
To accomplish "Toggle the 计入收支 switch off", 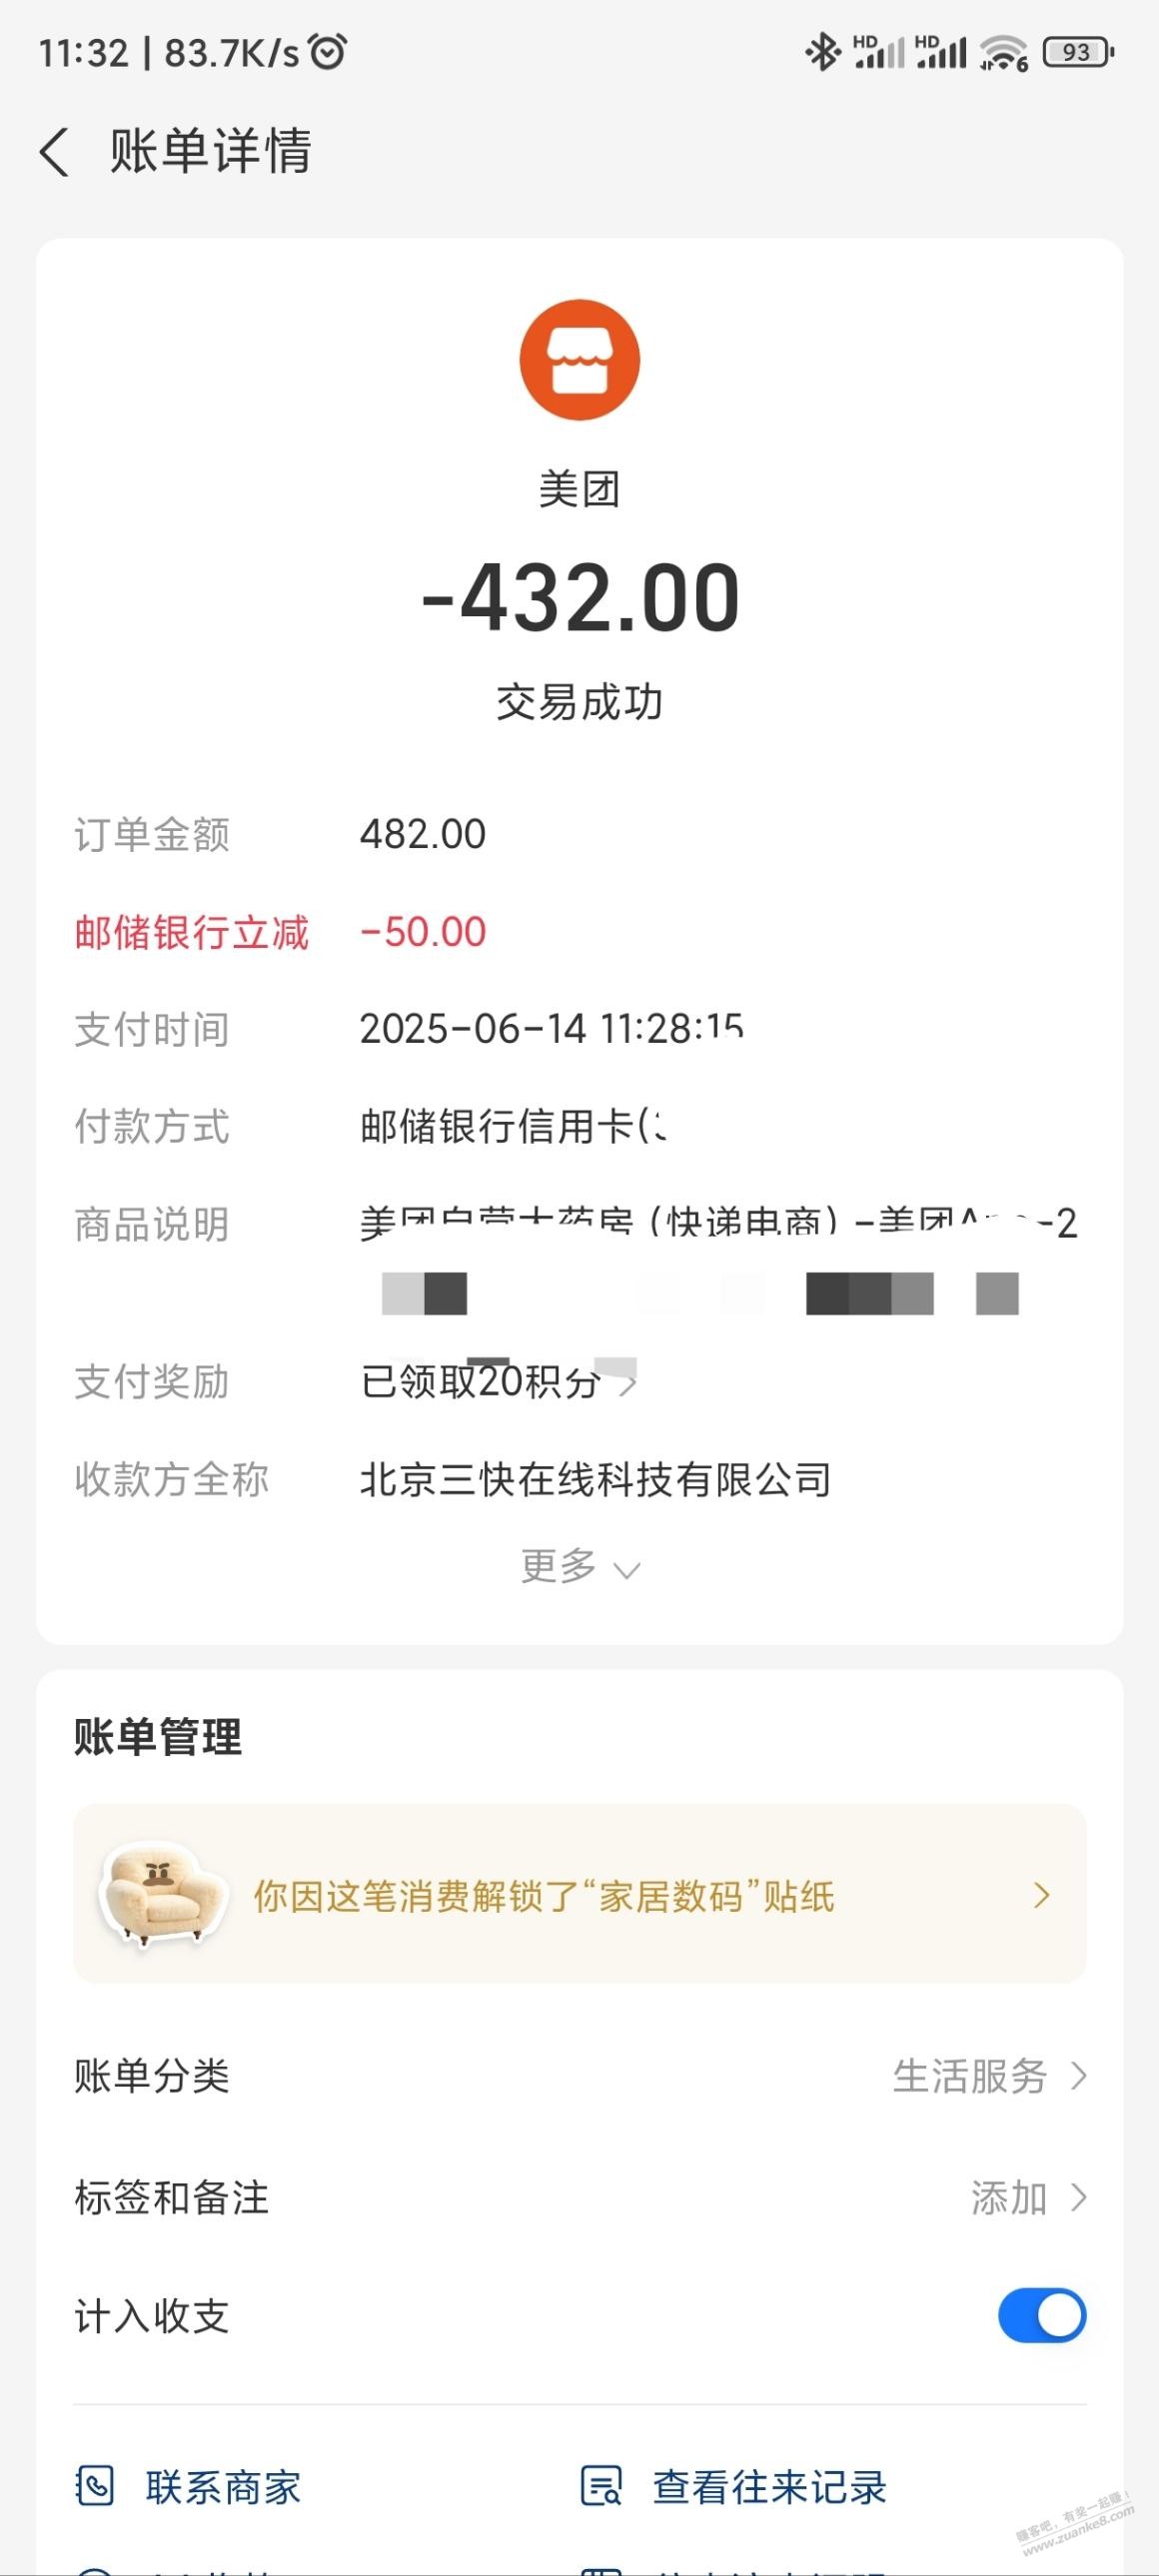I will coord(1041,2315).
